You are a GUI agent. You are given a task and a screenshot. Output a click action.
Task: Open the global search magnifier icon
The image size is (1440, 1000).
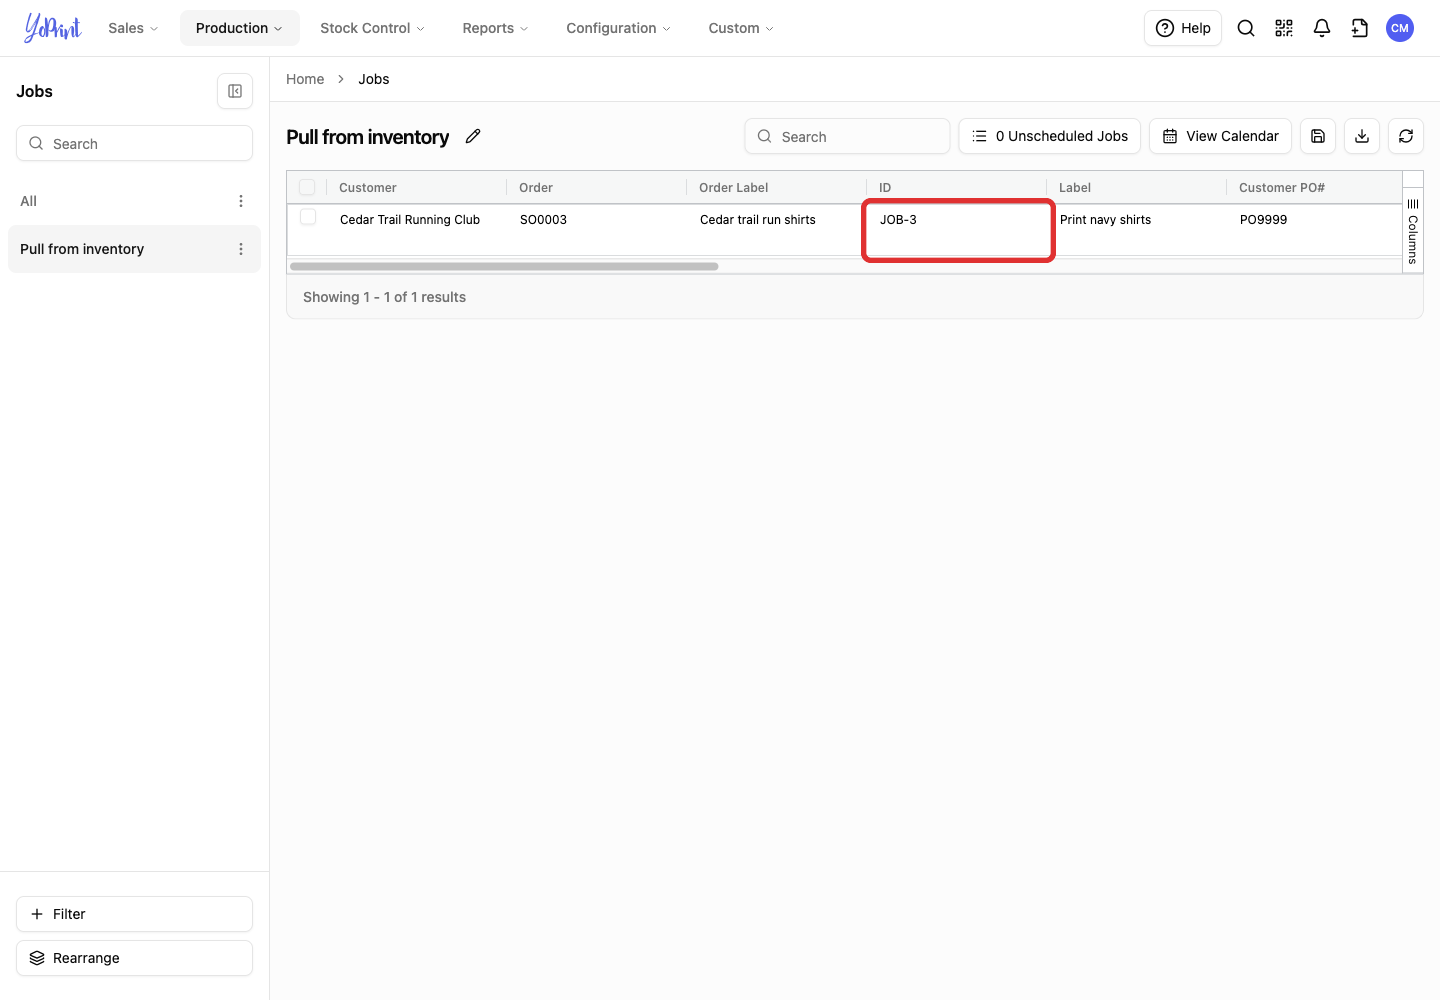(1246, 28)
